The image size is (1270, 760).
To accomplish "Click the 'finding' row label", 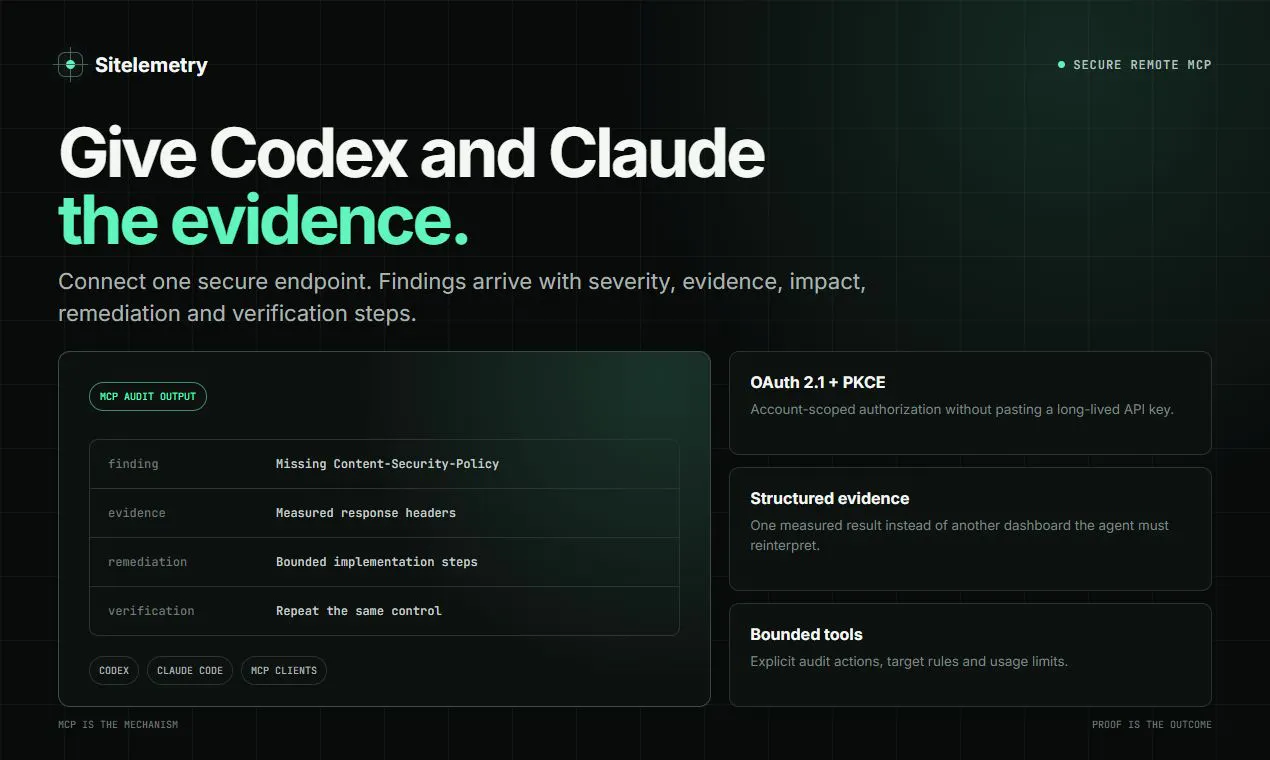I will pyautogui.click(x=133, y=464).
